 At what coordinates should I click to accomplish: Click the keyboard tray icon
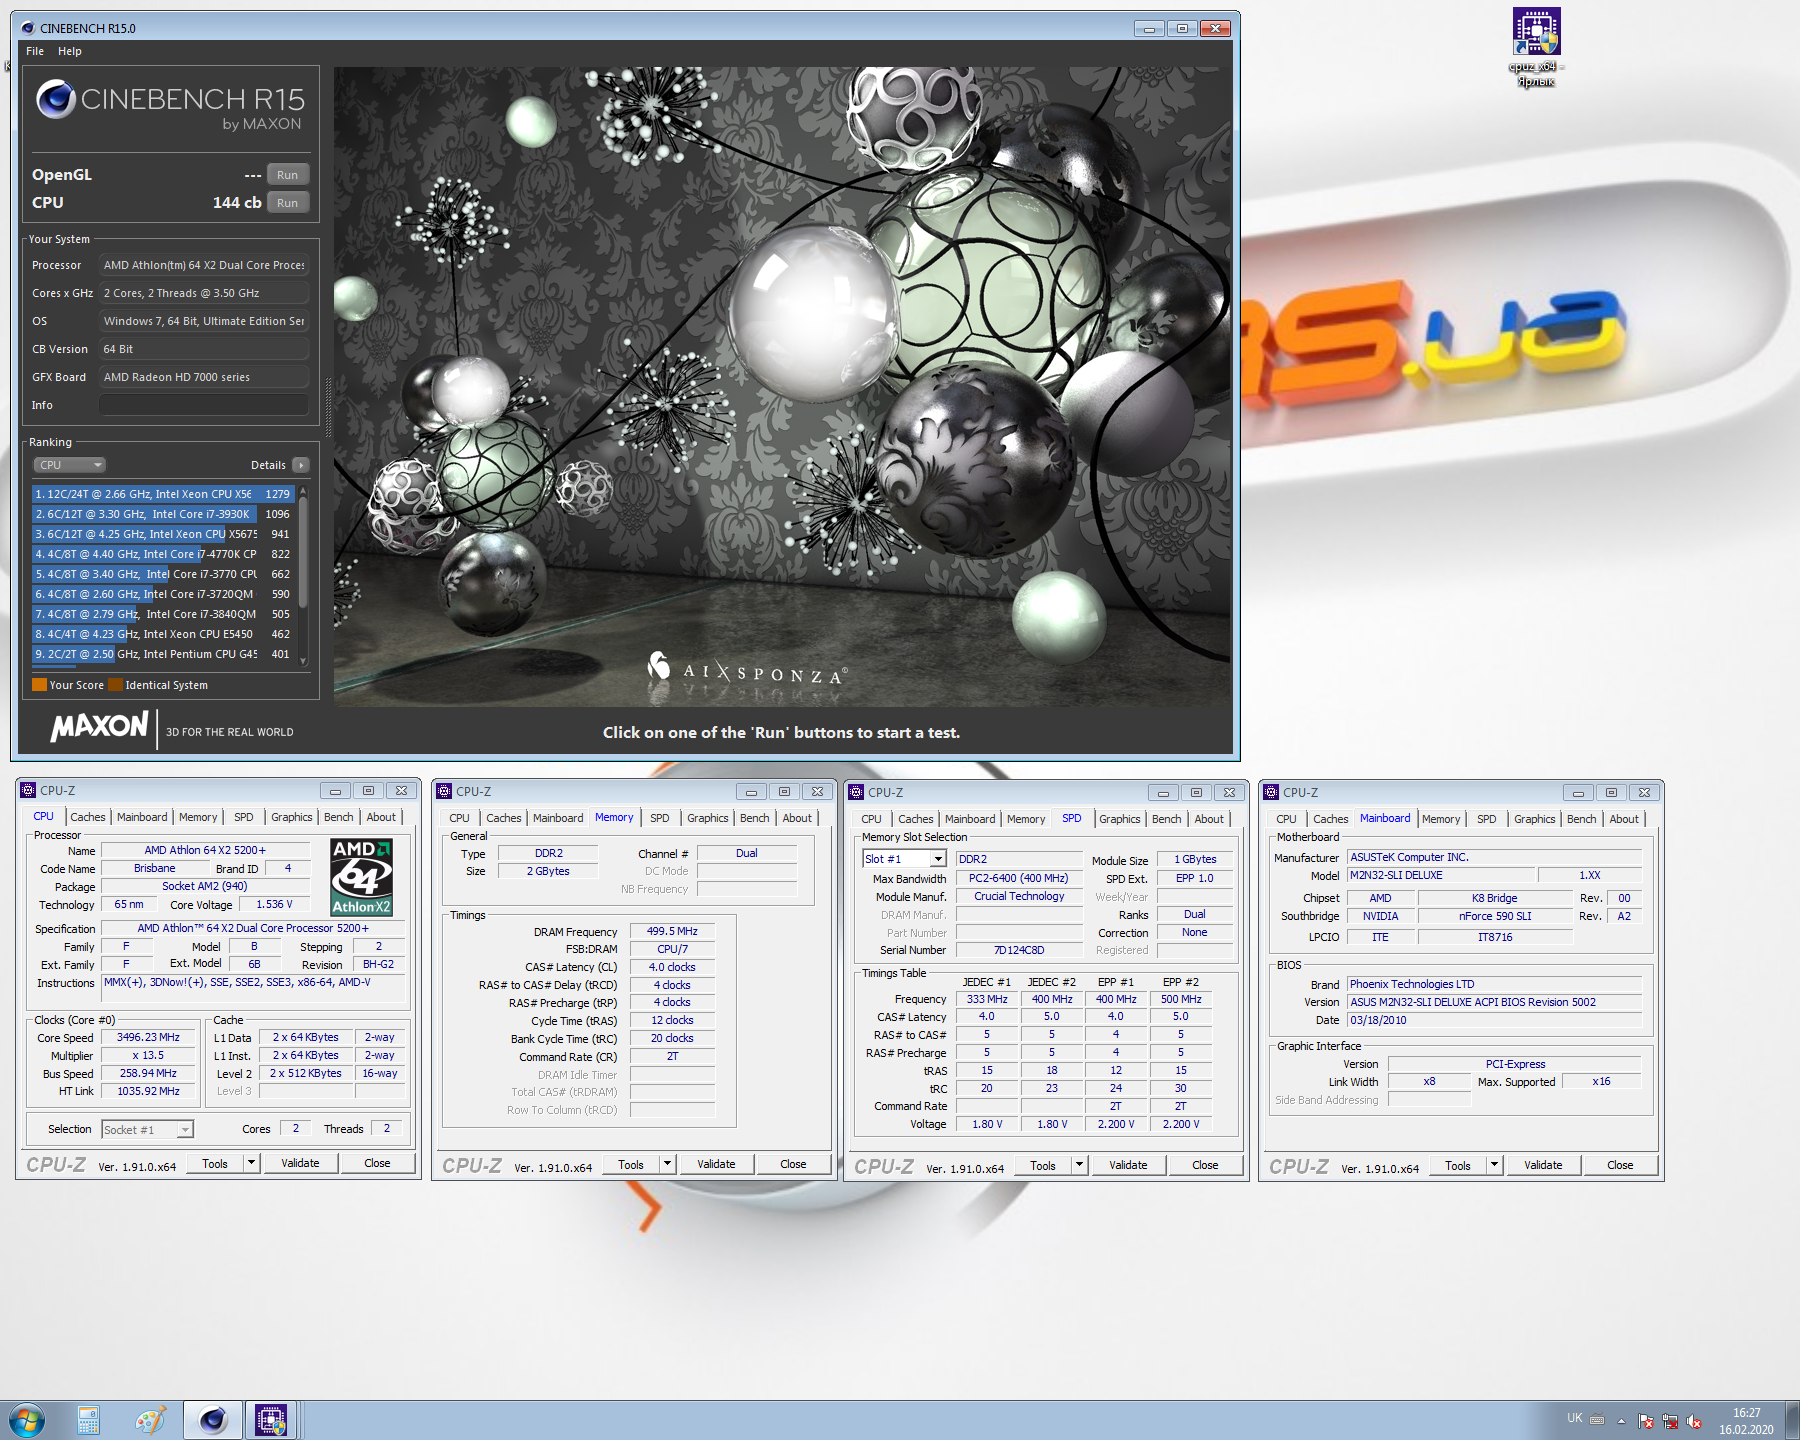(x=1597, y=1419)
